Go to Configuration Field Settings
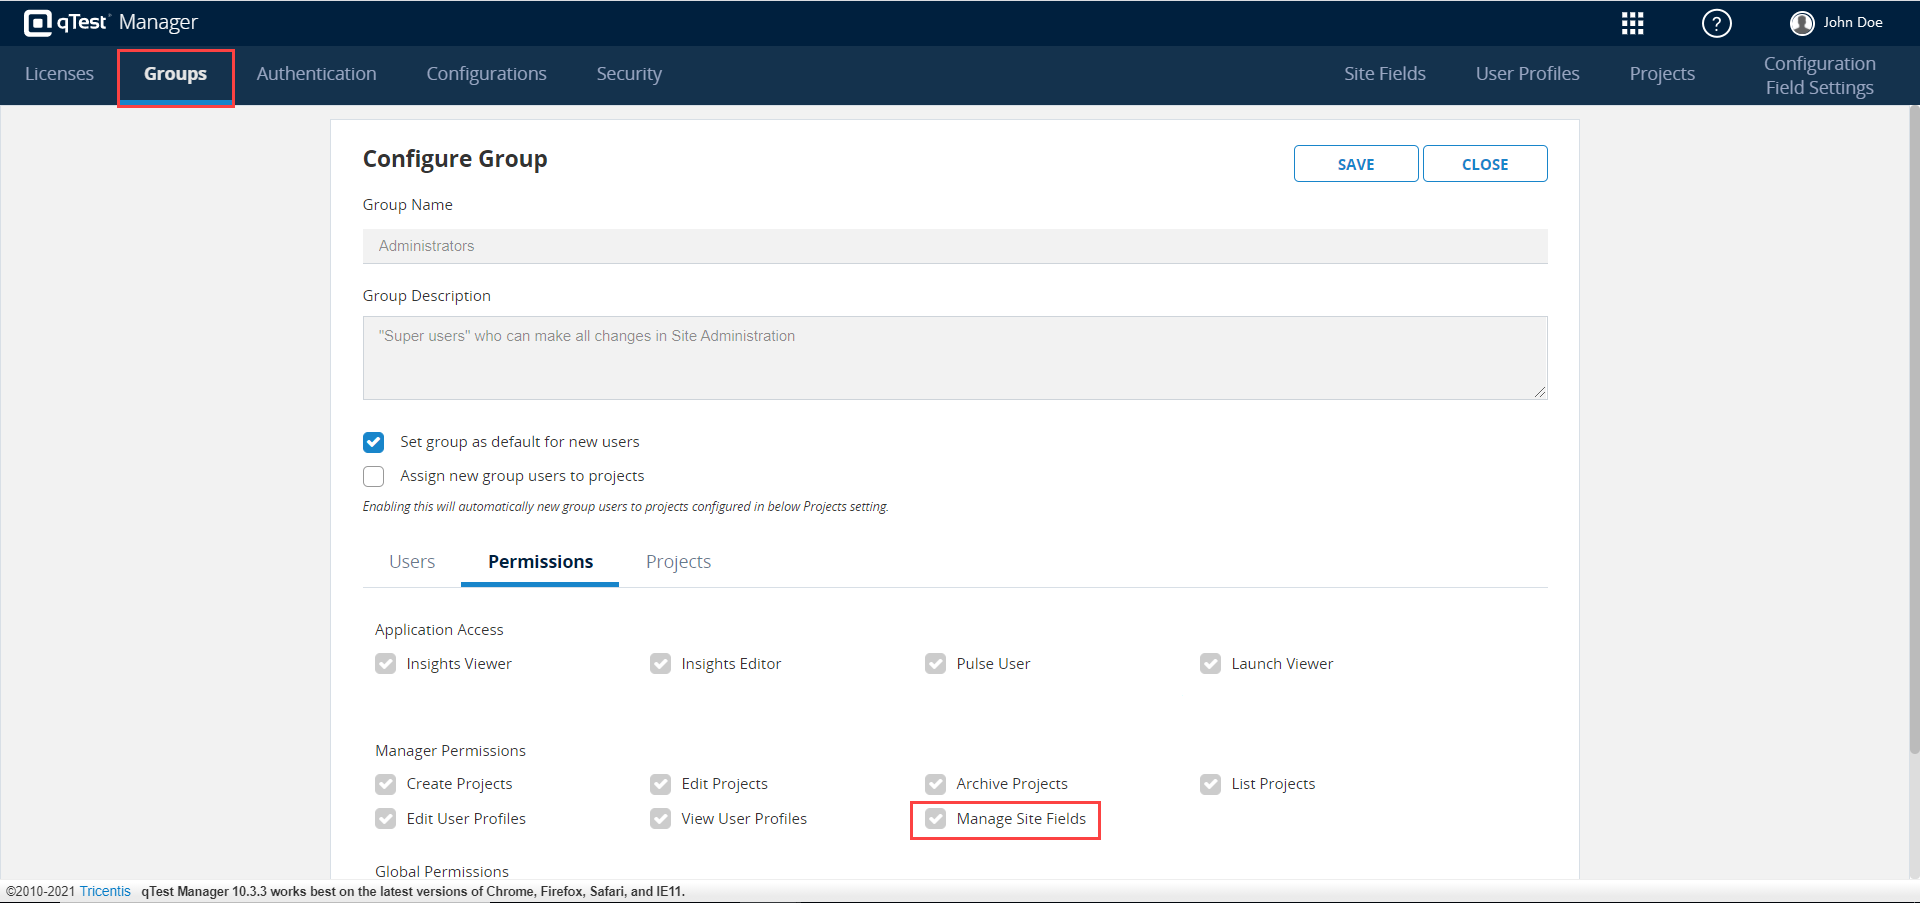This screenshot has width=1920, height=903. 1819,76
